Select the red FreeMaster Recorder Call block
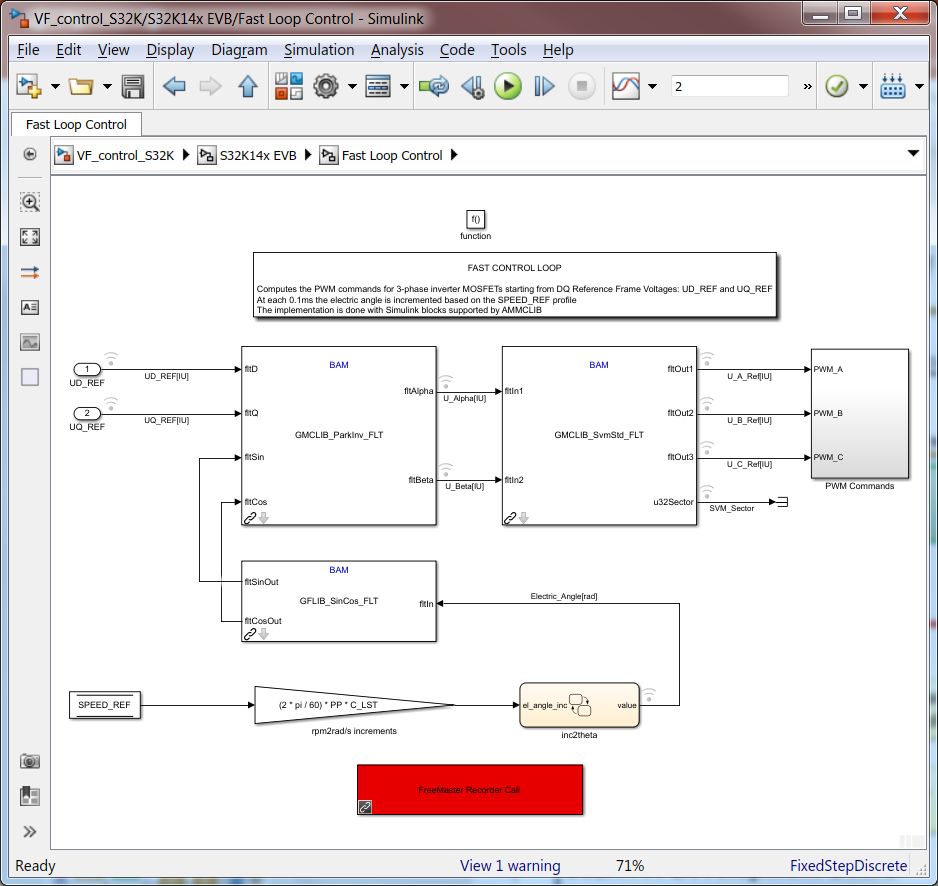This screenshot has width=938, height=886. (x=470, y=790)
